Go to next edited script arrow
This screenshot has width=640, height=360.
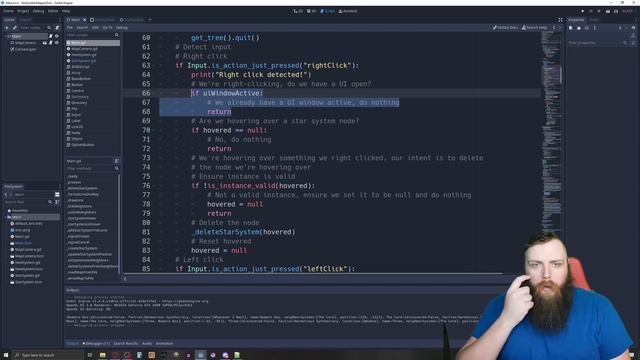(x=560, y=28)
